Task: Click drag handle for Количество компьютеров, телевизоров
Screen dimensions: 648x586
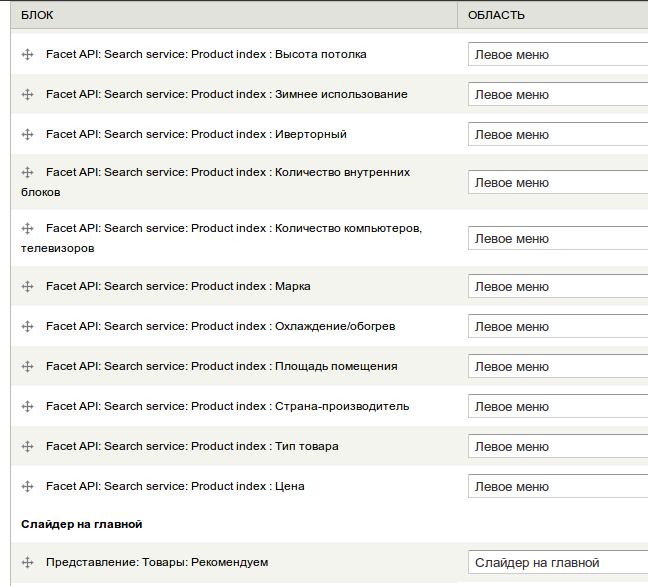Action: tap(28, 229)
